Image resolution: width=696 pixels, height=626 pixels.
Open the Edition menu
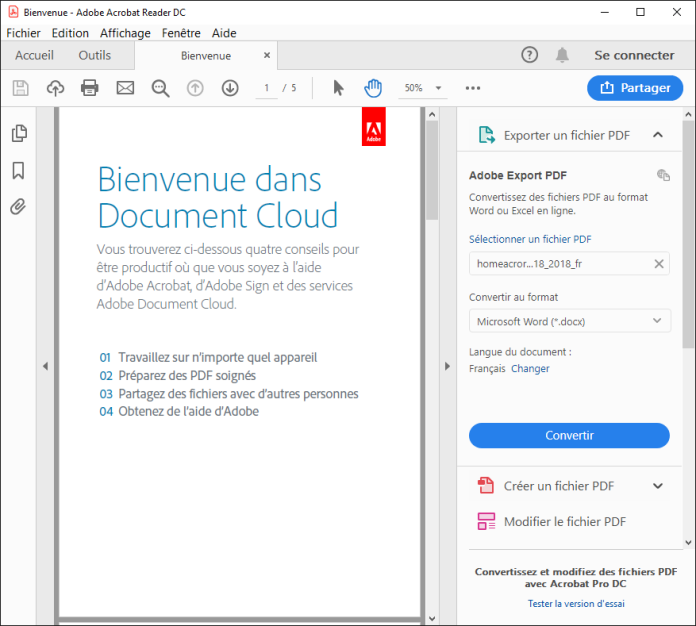coord(70,33)
